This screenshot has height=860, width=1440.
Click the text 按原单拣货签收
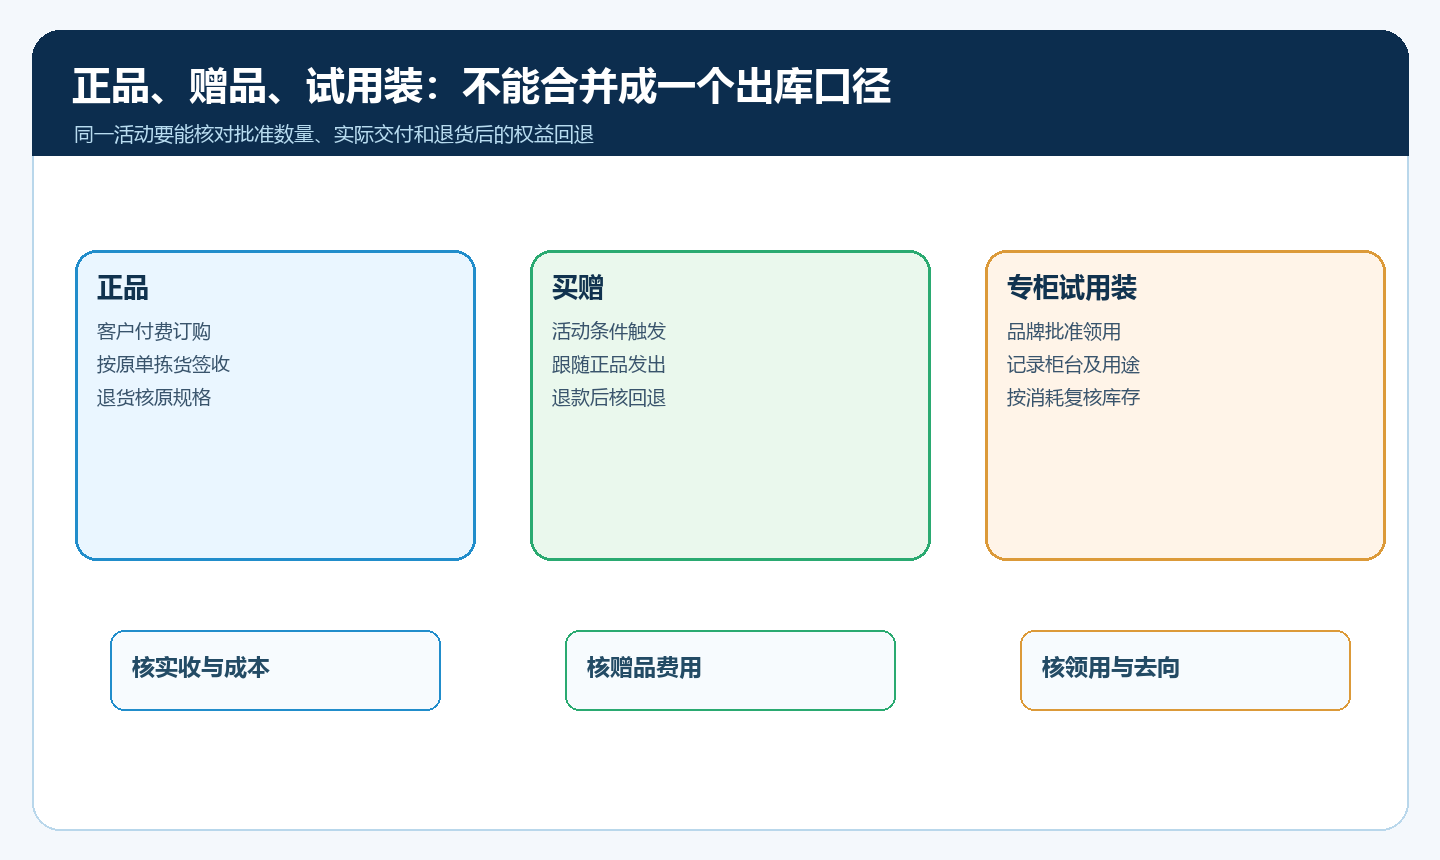coord(163,364)
